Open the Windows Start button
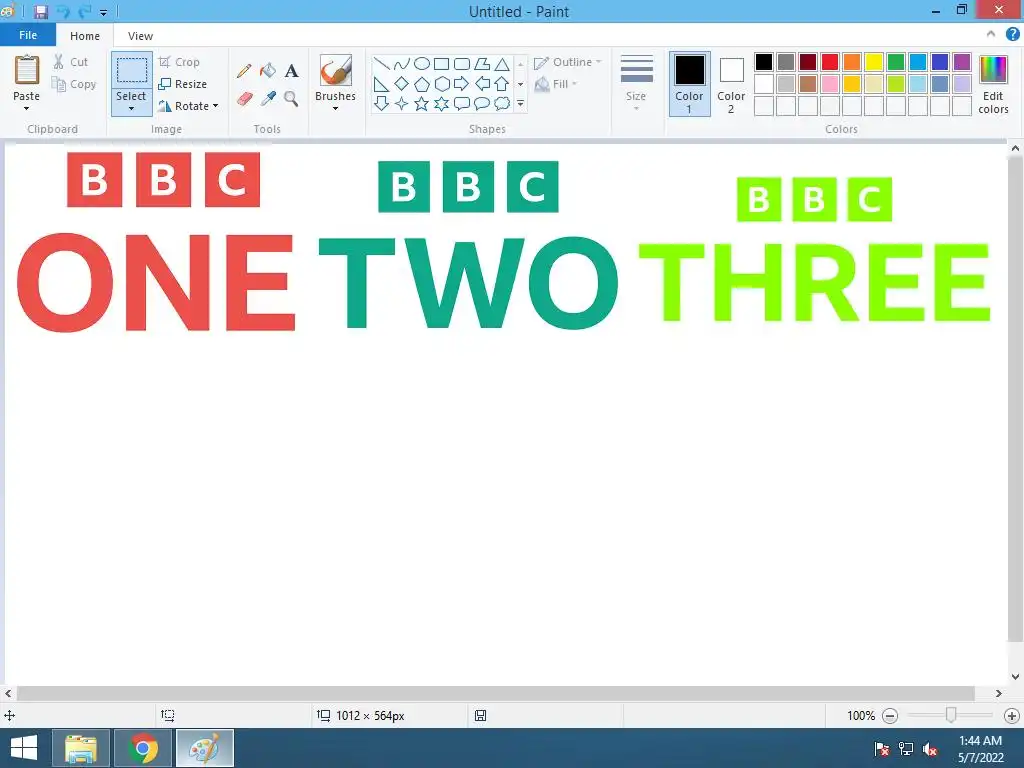1024x768 pixels. (x=24, y=748)
